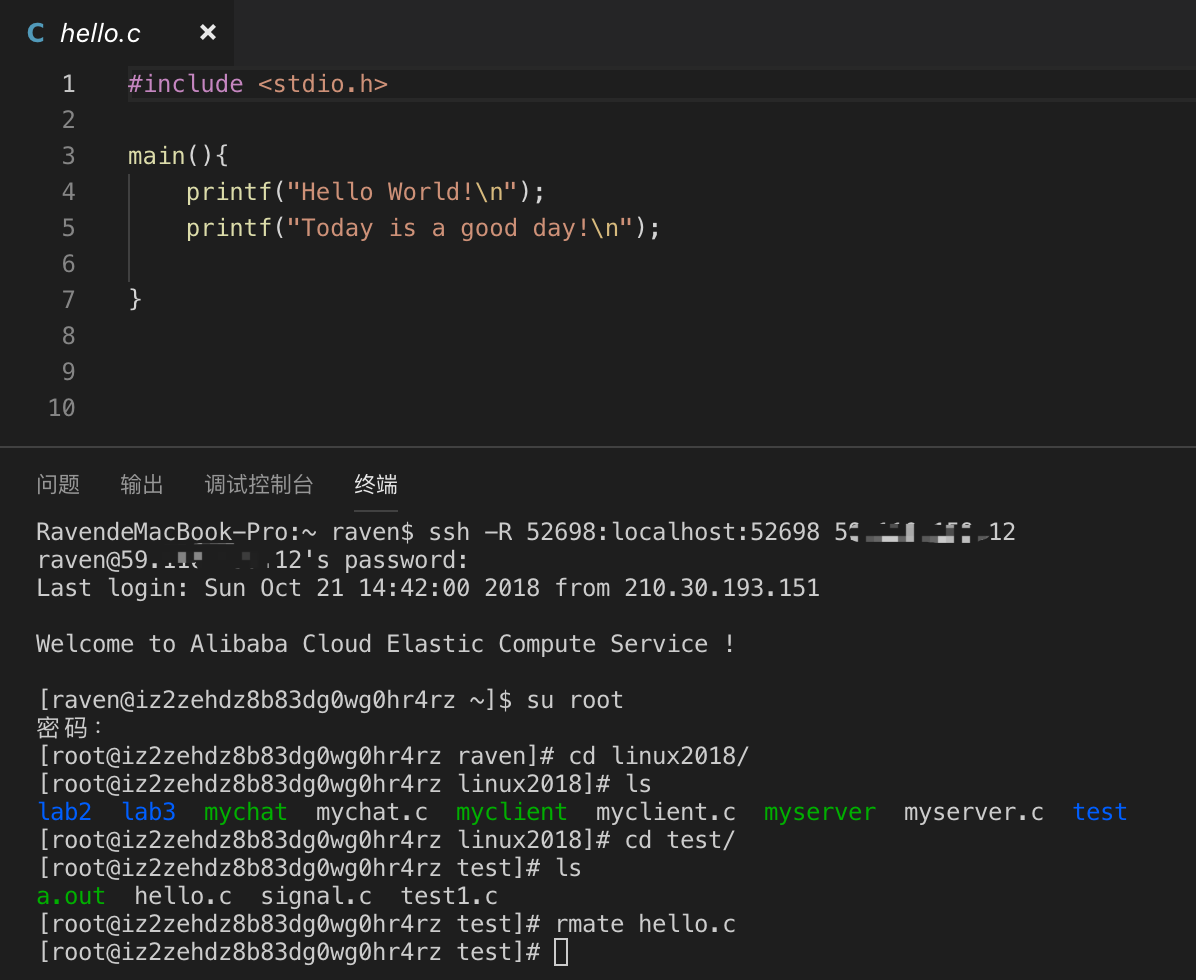The width and height of the screenshot is (1196, 980).
Task: Click the 密码 password prompt line
Action: pos(69,728)
